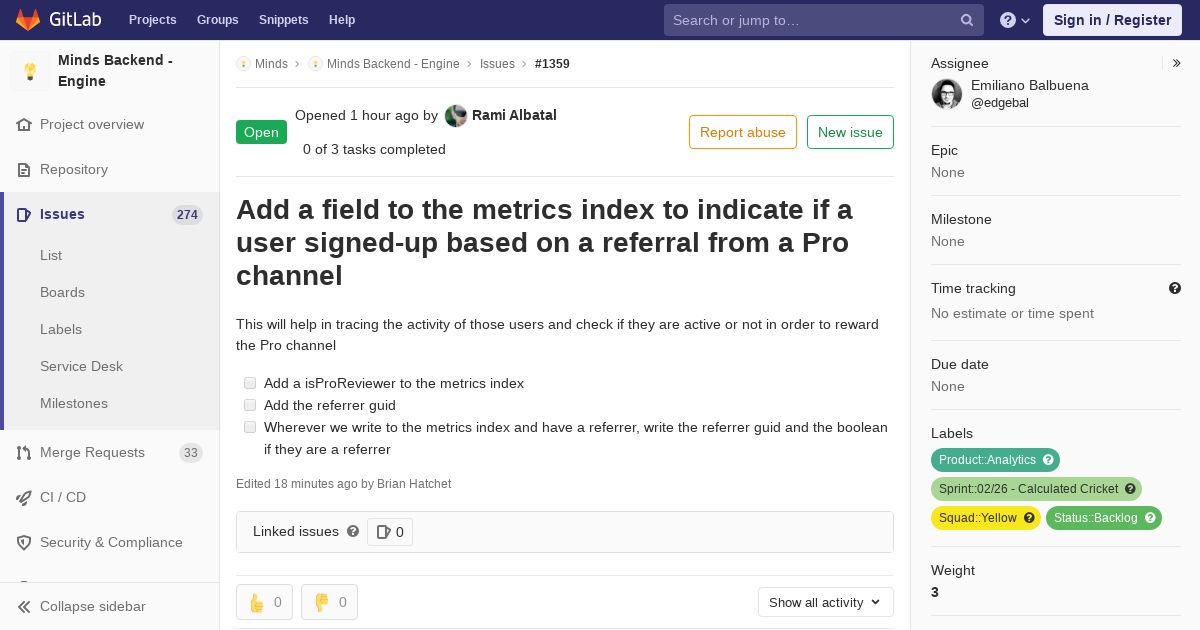This screenshot has height=630, width=1200.
Task: Collapse the right sidebar chevron
Action: click(x=1176, y=63)
